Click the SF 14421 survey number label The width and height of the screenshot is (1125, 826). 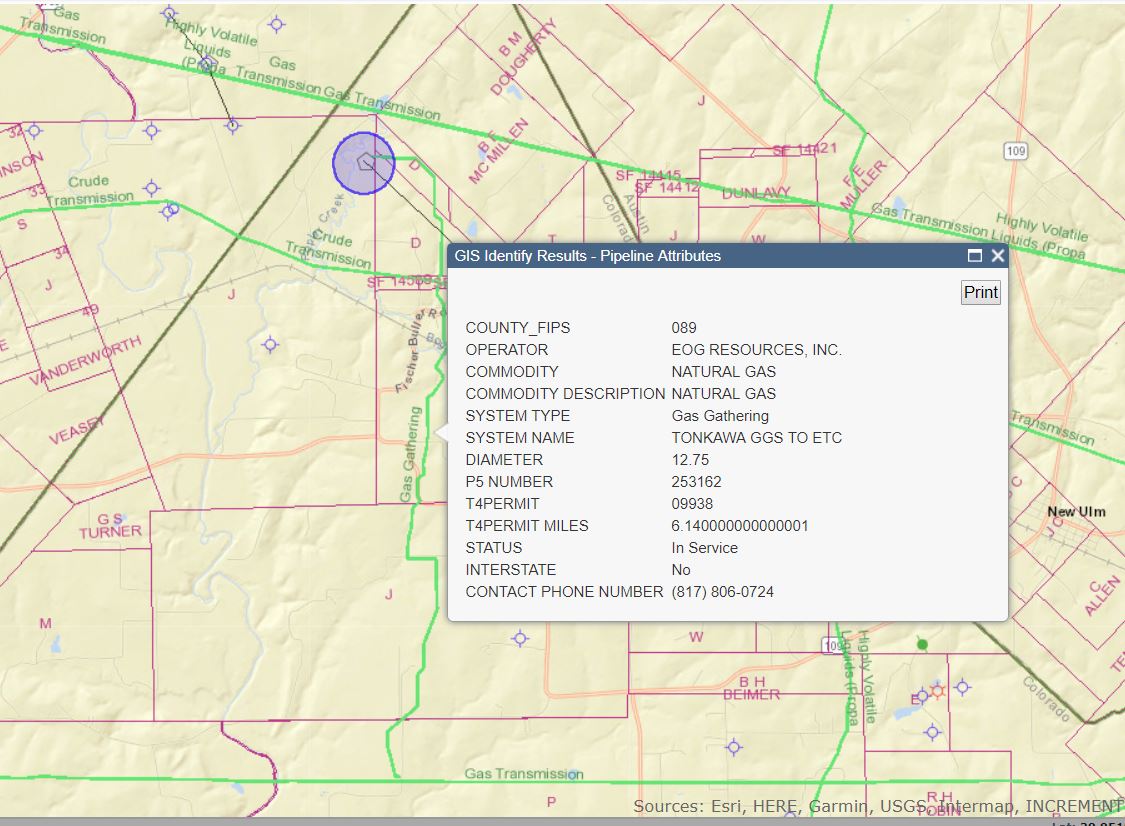[x=804, y=149]
